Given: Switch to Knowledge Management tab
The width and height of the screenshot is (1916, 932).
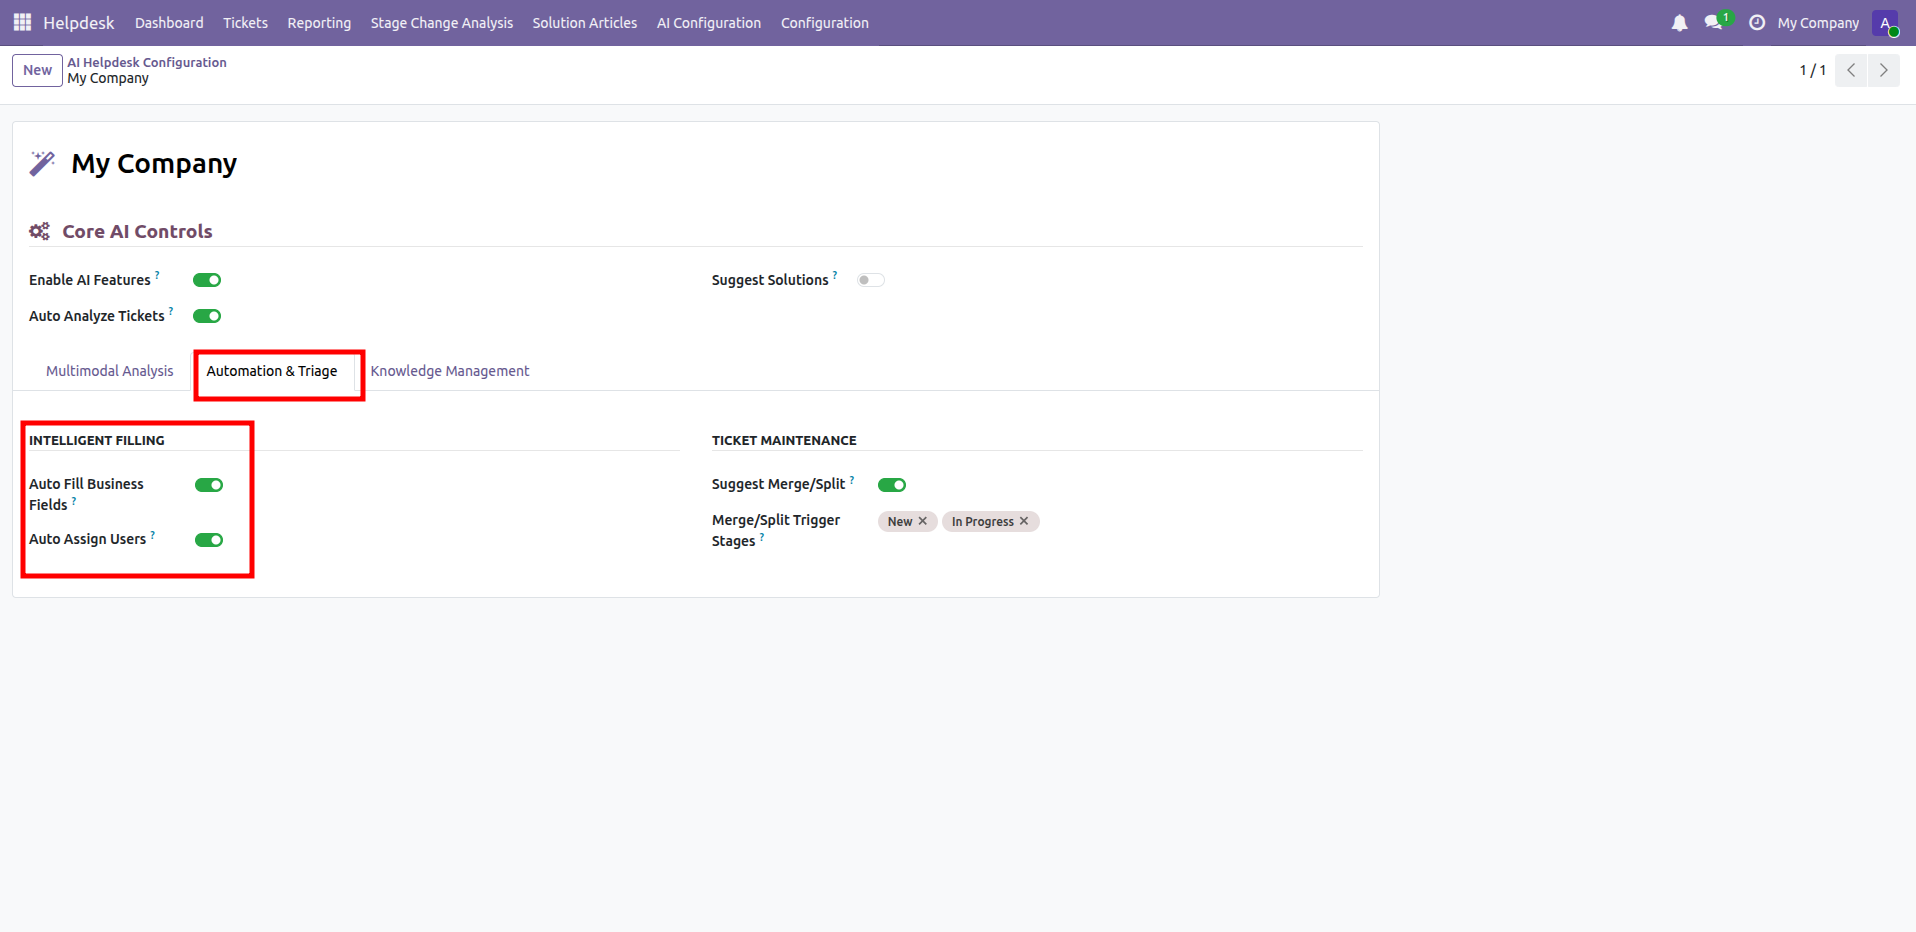Looking at the screenshot, I should coord(450,371).
